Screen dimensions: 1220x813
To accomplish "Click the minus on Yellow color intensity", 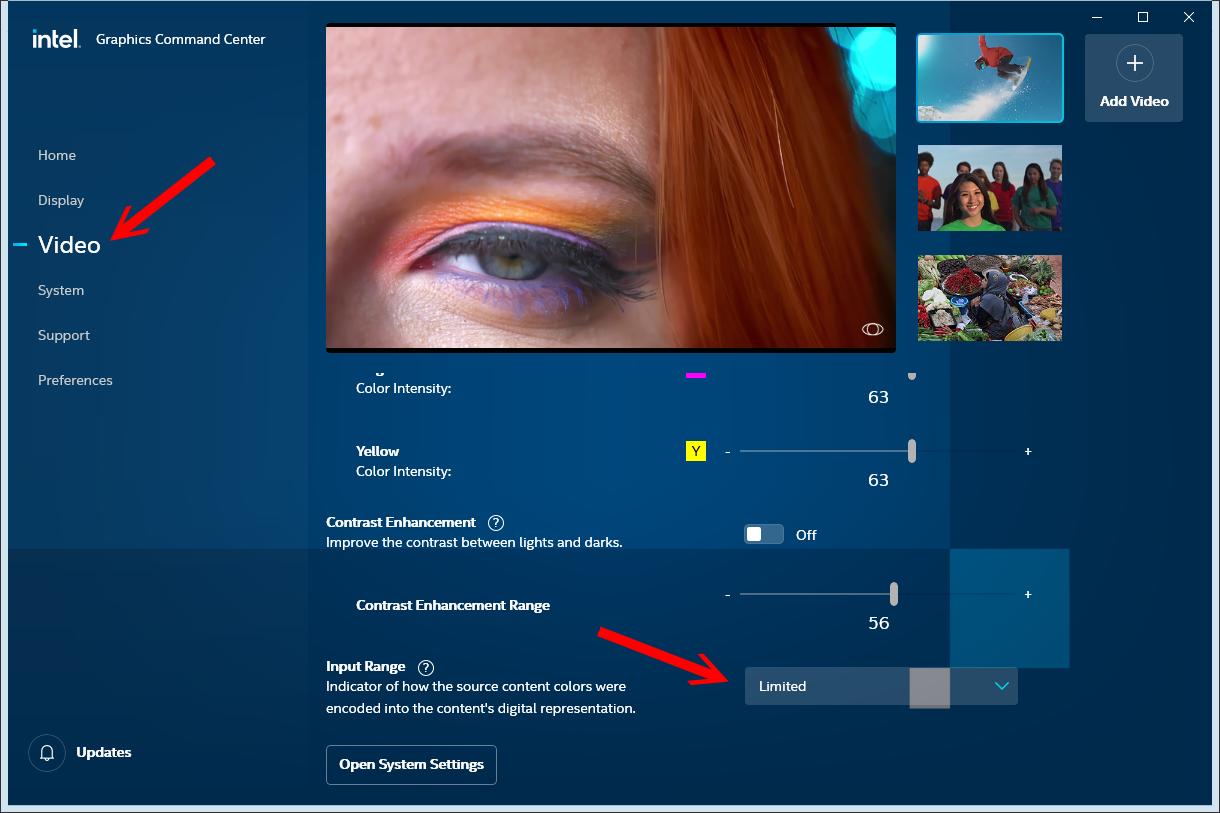I will tap(727, 452).
